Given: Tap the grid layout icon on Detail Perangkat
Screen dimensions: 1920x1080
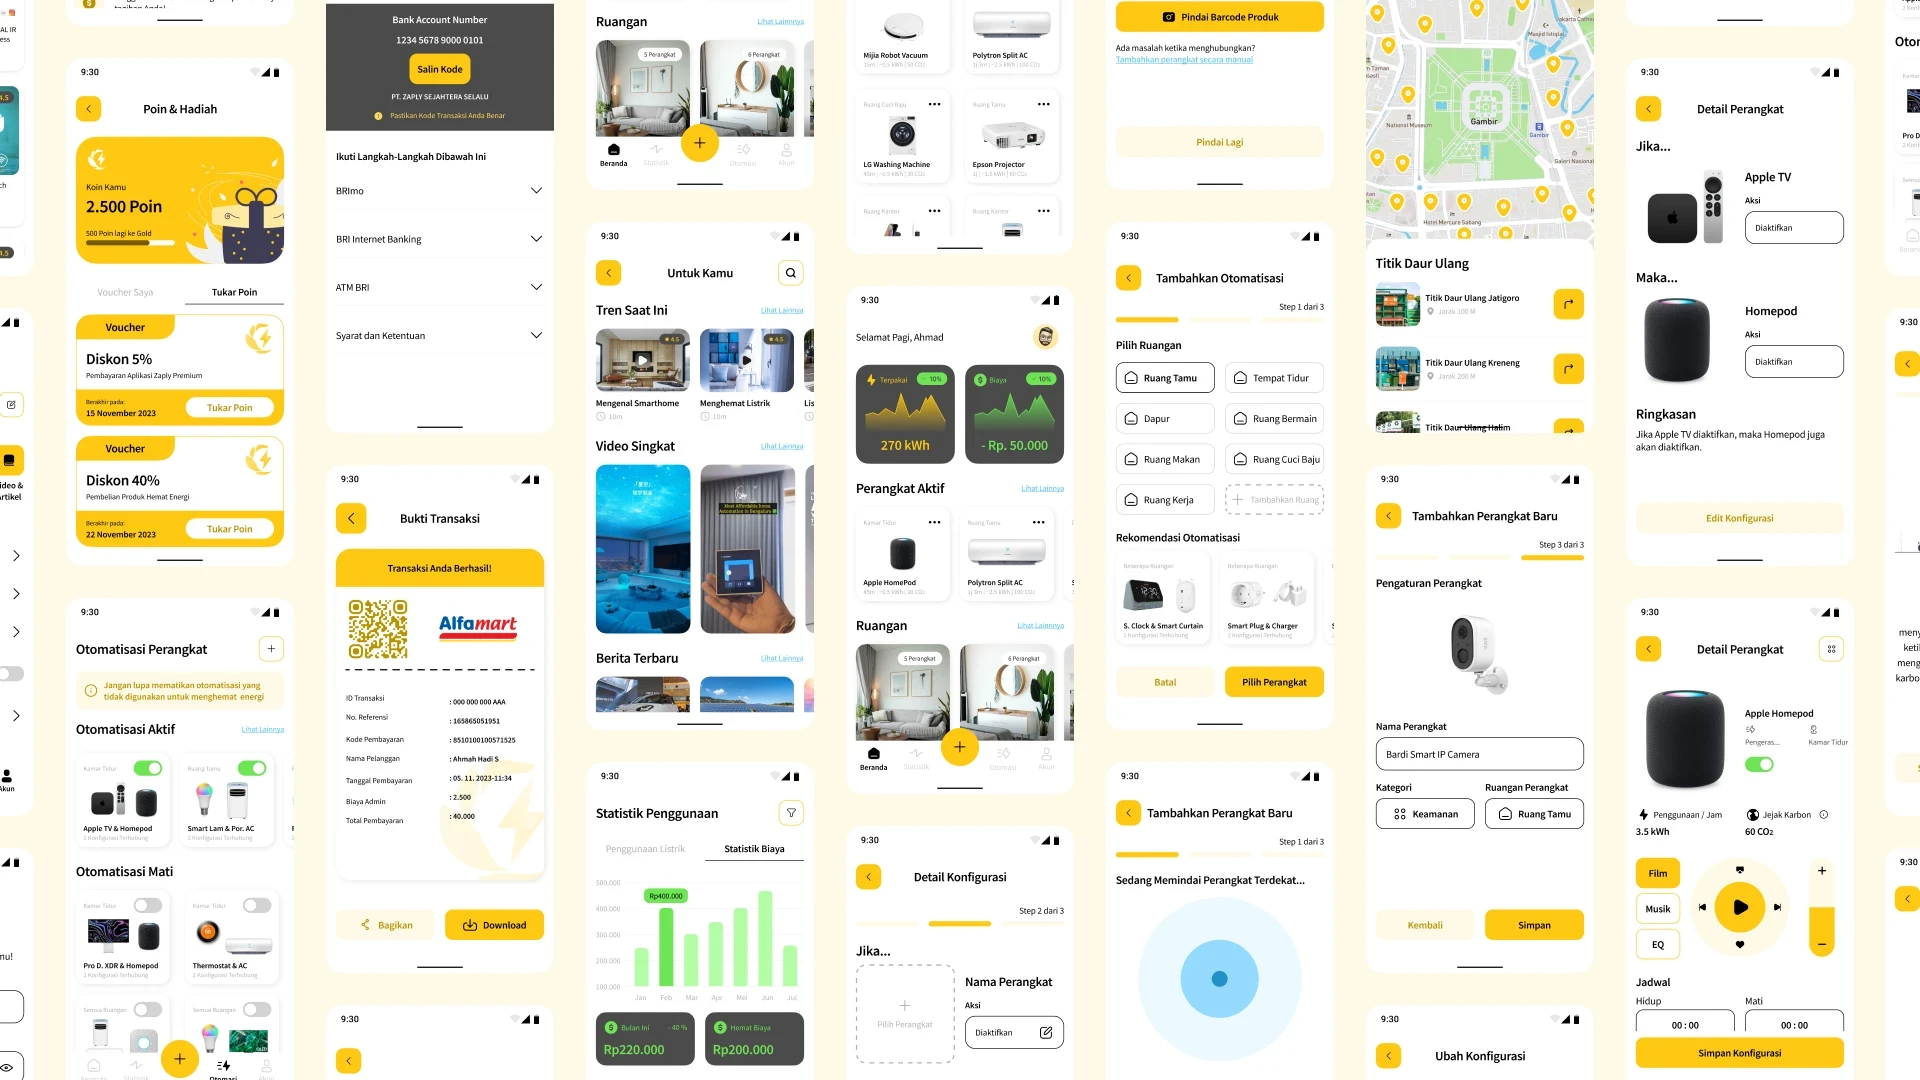Looking at the screenshot, I should tap(1832, 649).
